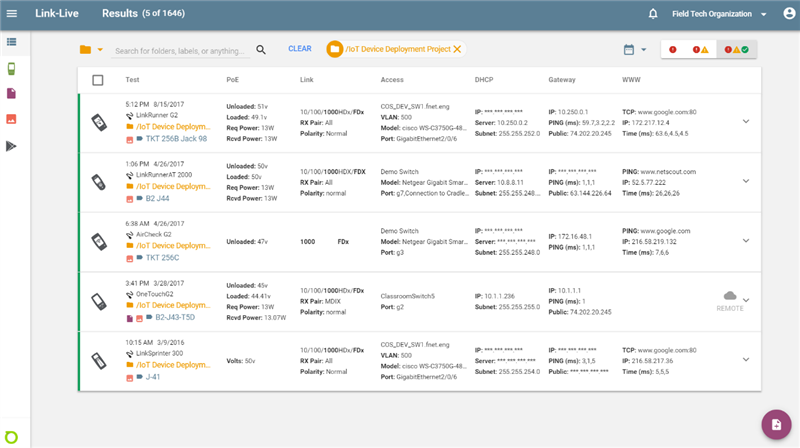Image resolution: width=800 pixels, height=448 pixels.
Task: Open the purple files sidebar icon
Action: click(12, 94)
